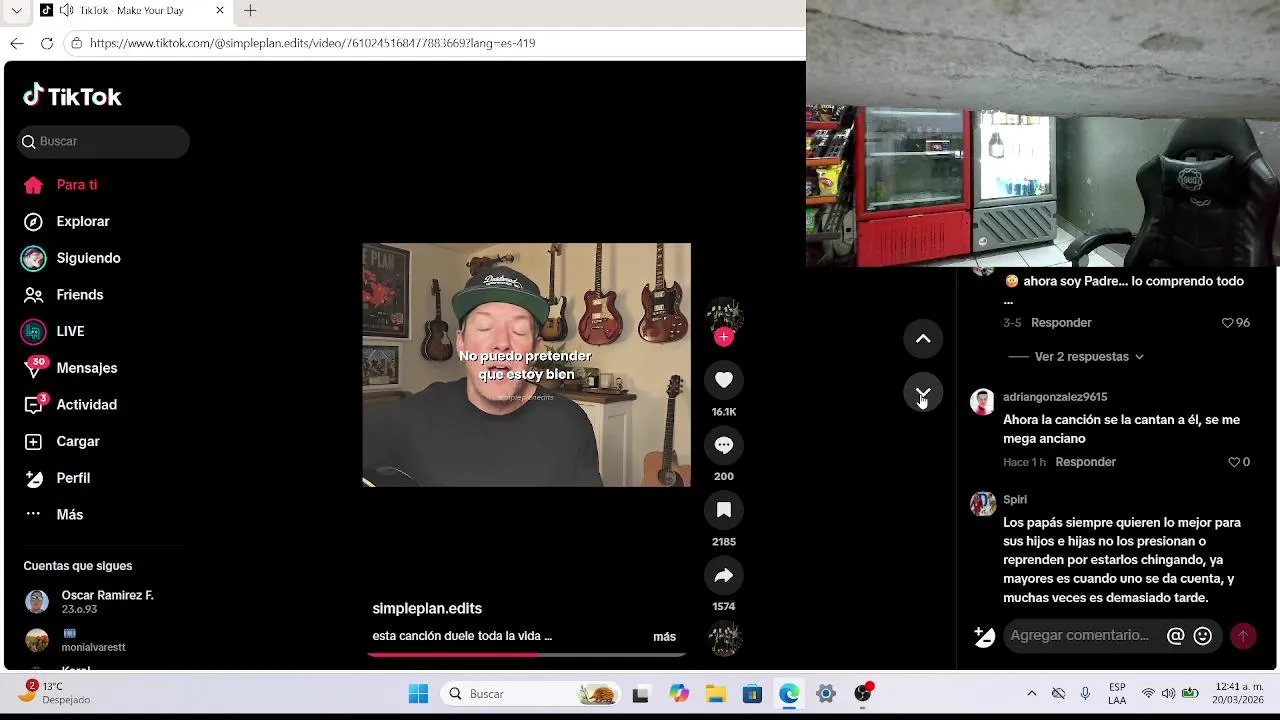Click Spiri's avatar picture
The height and width of the screenshot is (720, 1280).
[983, 503]
